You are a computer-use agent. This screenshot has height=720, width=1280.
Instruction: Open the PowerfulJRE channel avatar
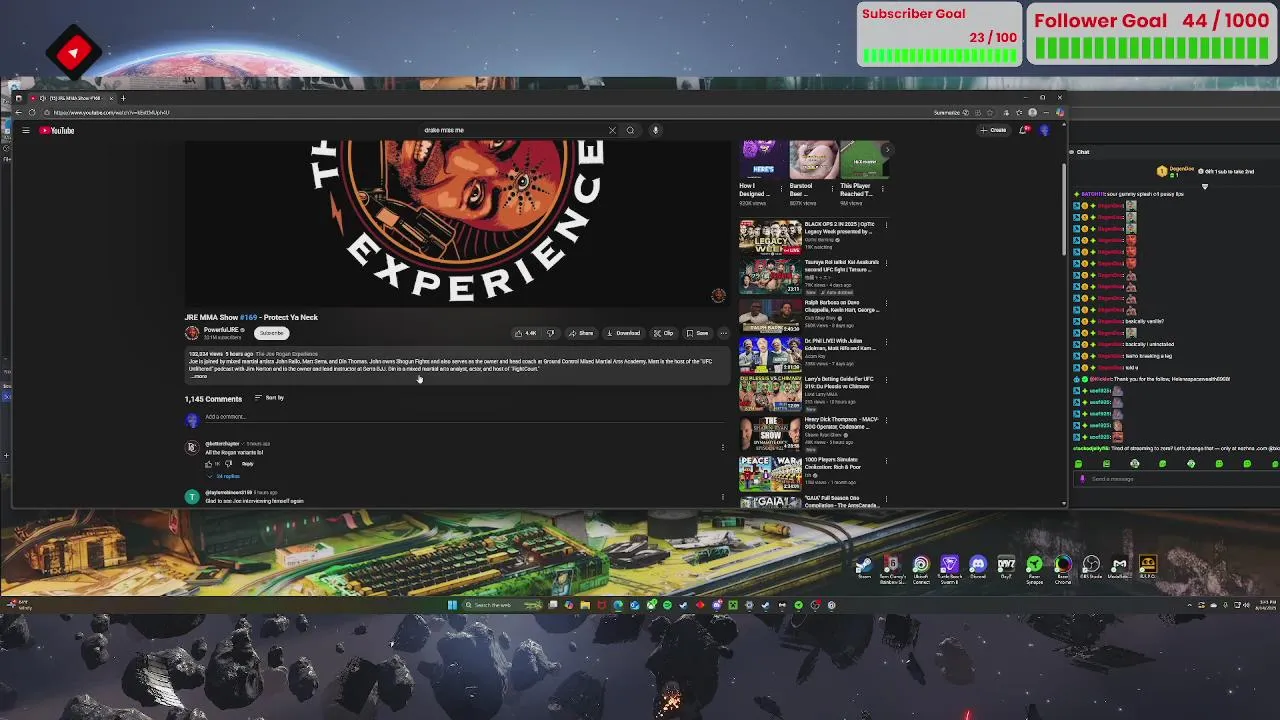click(x=192, y=333)
